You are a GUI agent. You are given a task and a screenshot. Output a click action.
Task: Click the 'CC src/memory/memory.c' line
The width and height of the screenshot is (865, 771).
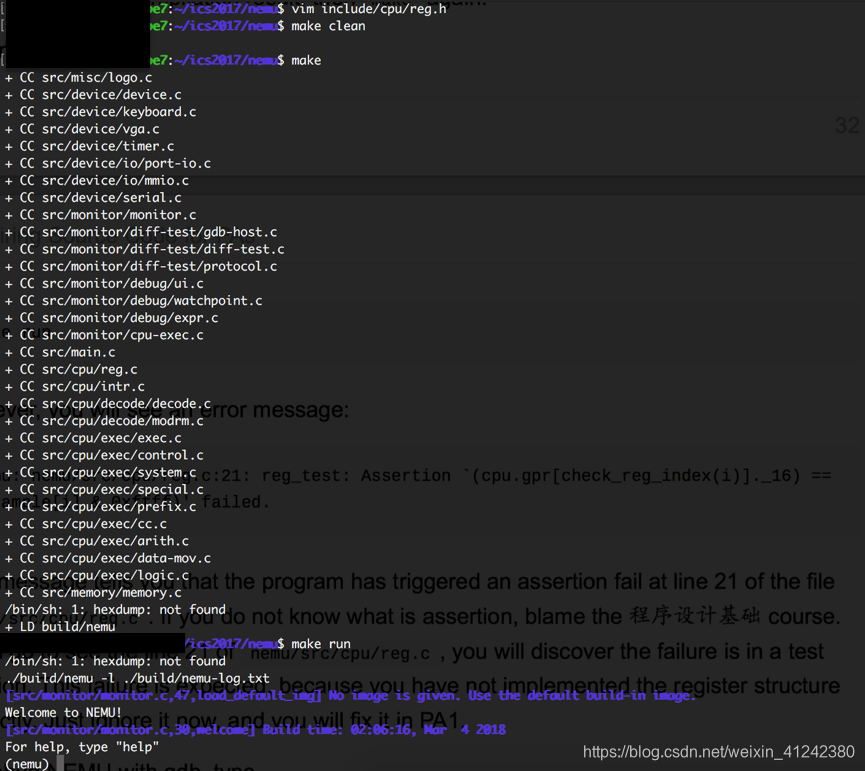point(93,592)
